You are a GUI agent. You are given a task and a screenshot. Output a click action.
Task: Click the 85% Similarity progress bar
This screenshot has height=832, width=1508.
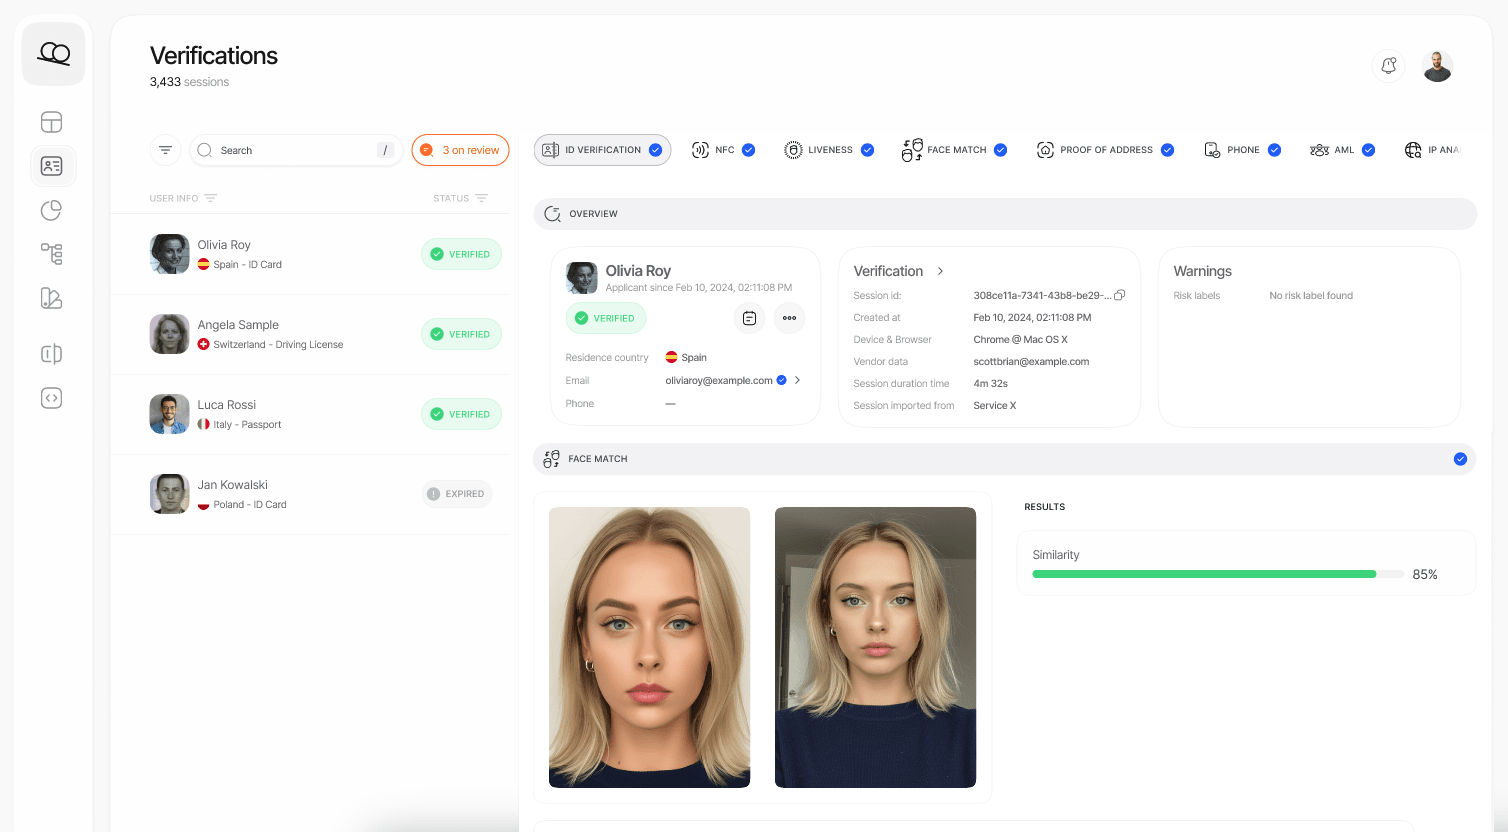(1204, 574)
